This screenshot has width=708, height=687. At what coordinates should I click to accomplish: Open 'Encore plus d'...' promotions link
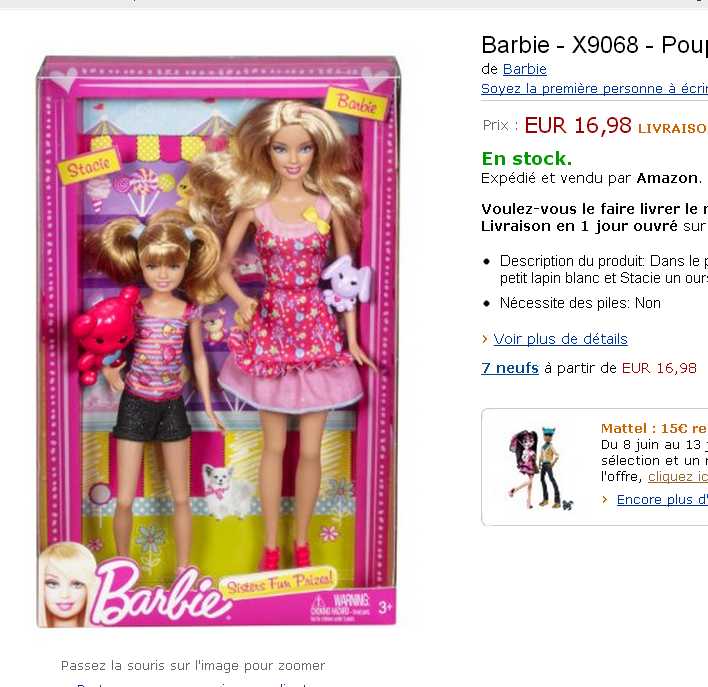[x=662, y=500]
